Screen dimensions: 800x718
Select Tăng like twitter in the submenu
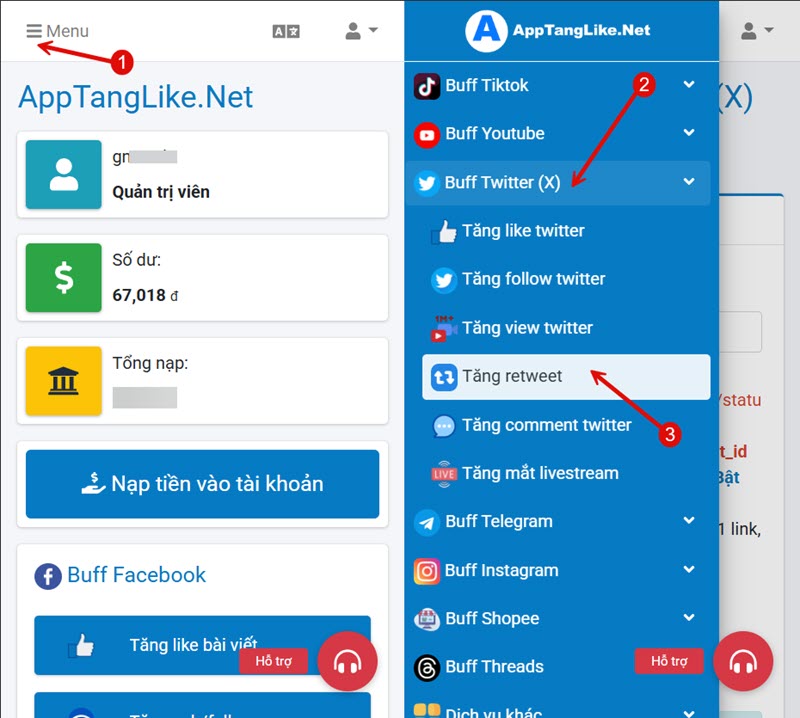tap(566, 231)
